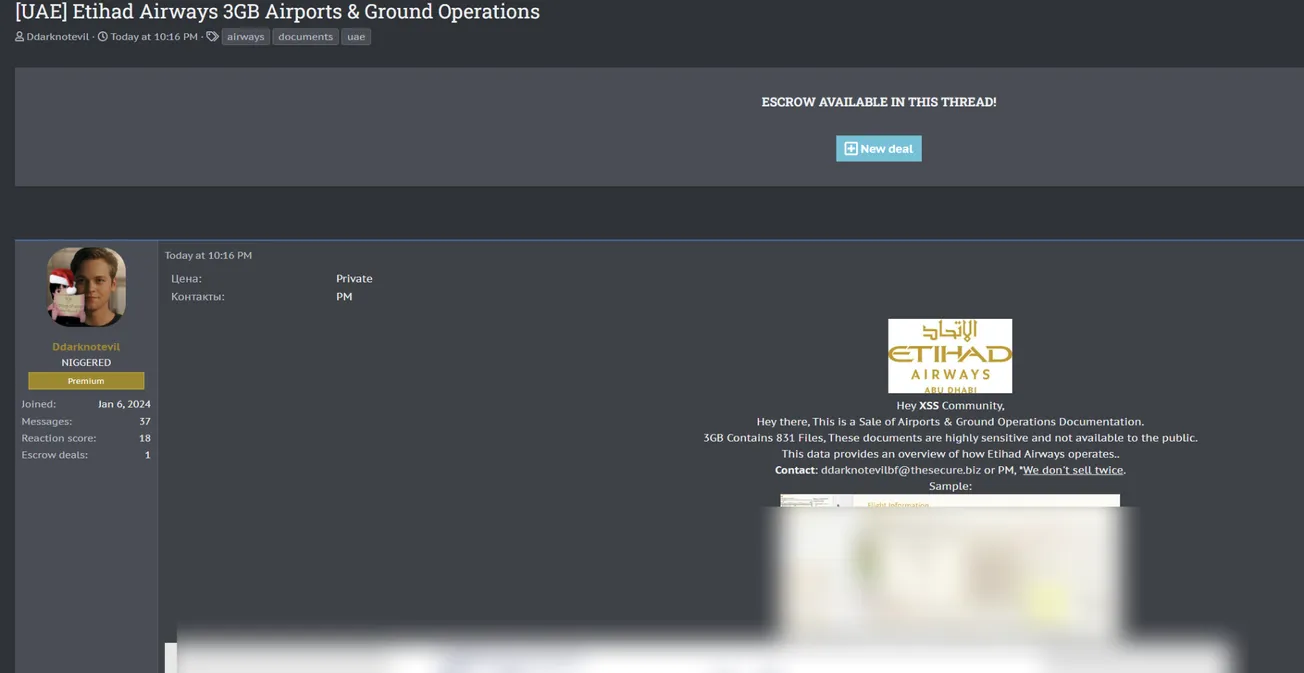
Task: Open the uae tag
Action: [356, 37]
